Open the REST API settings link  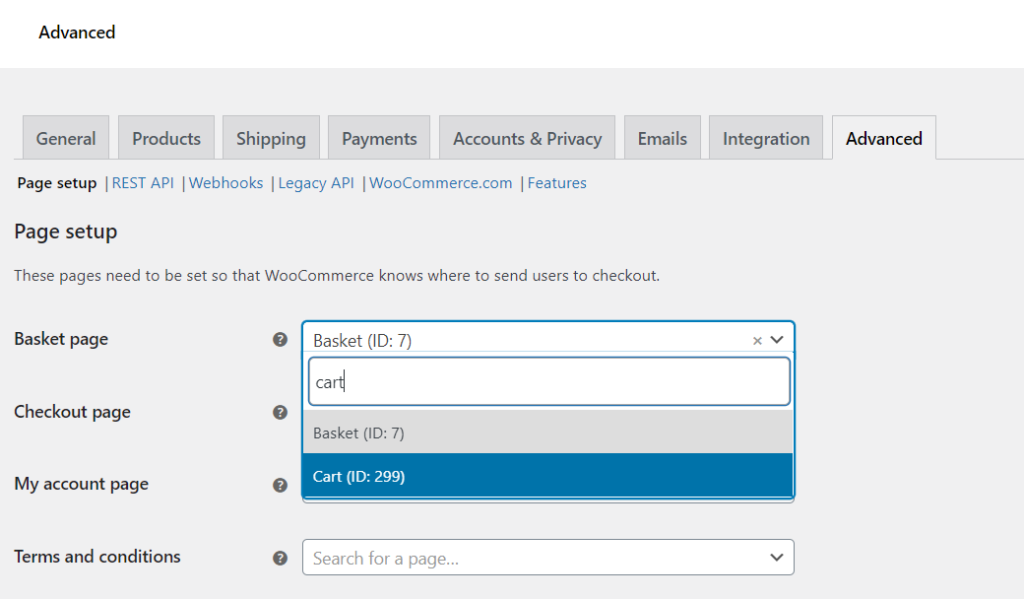[x=143, y=183]
